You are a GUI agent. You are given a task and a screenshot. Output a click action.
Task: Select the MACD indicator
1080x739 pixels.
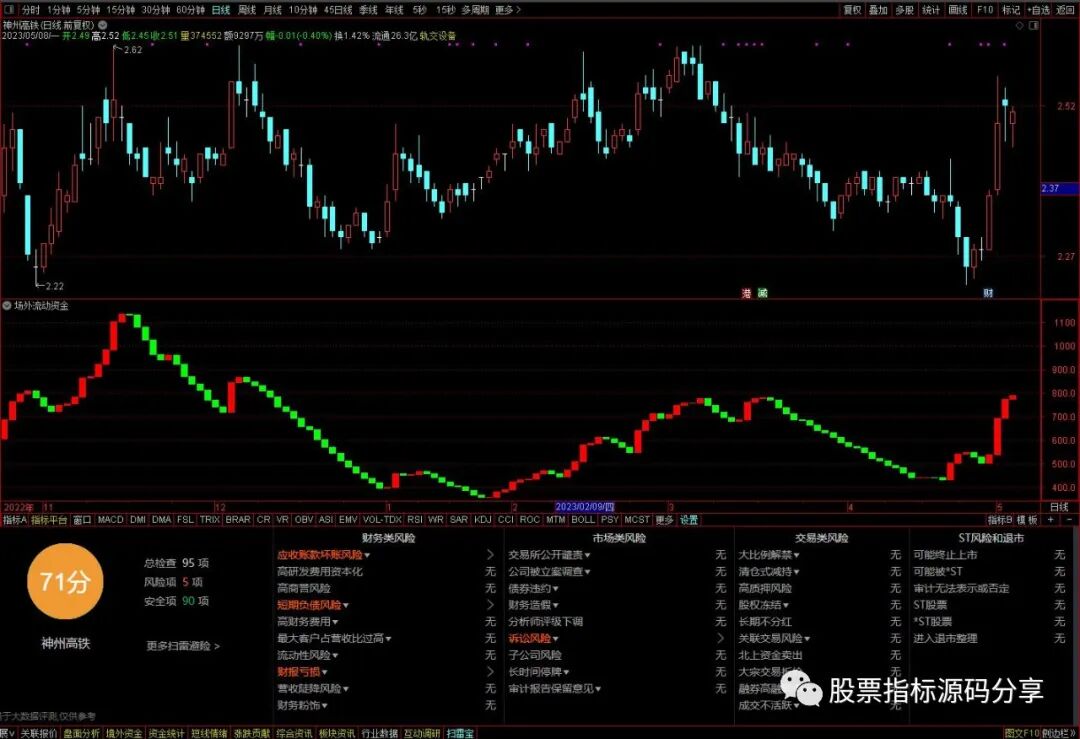coord(110,520)
